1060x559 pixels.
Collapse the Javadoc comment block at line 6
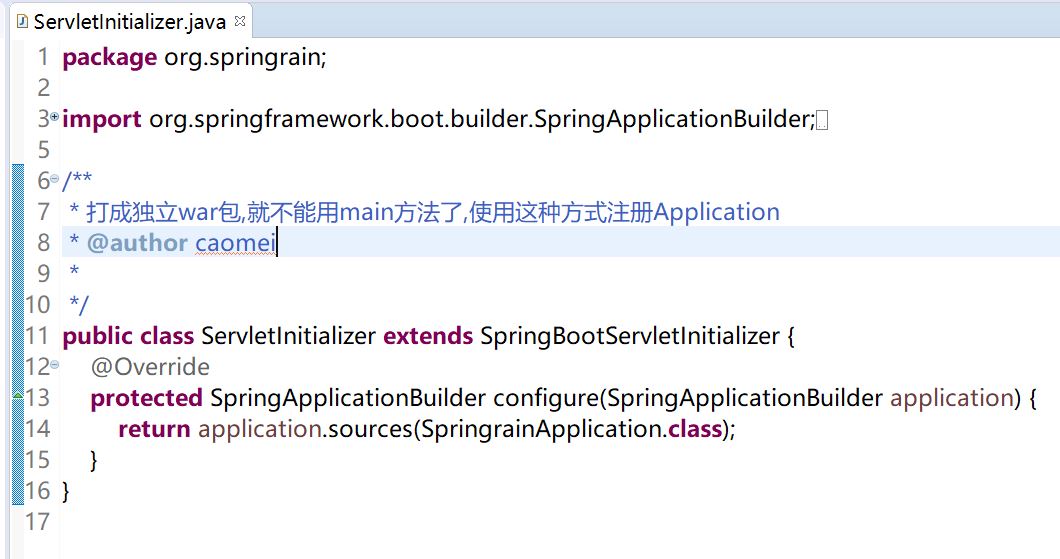tap(54, 180)
